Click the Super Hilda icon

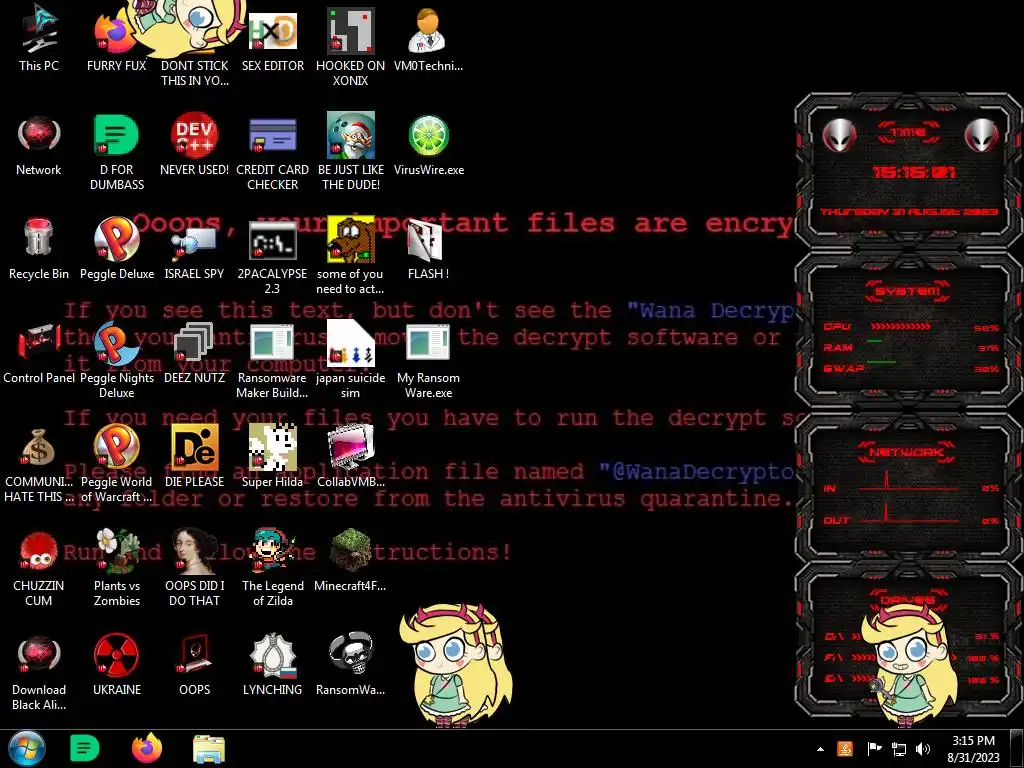tap(272, 456)
